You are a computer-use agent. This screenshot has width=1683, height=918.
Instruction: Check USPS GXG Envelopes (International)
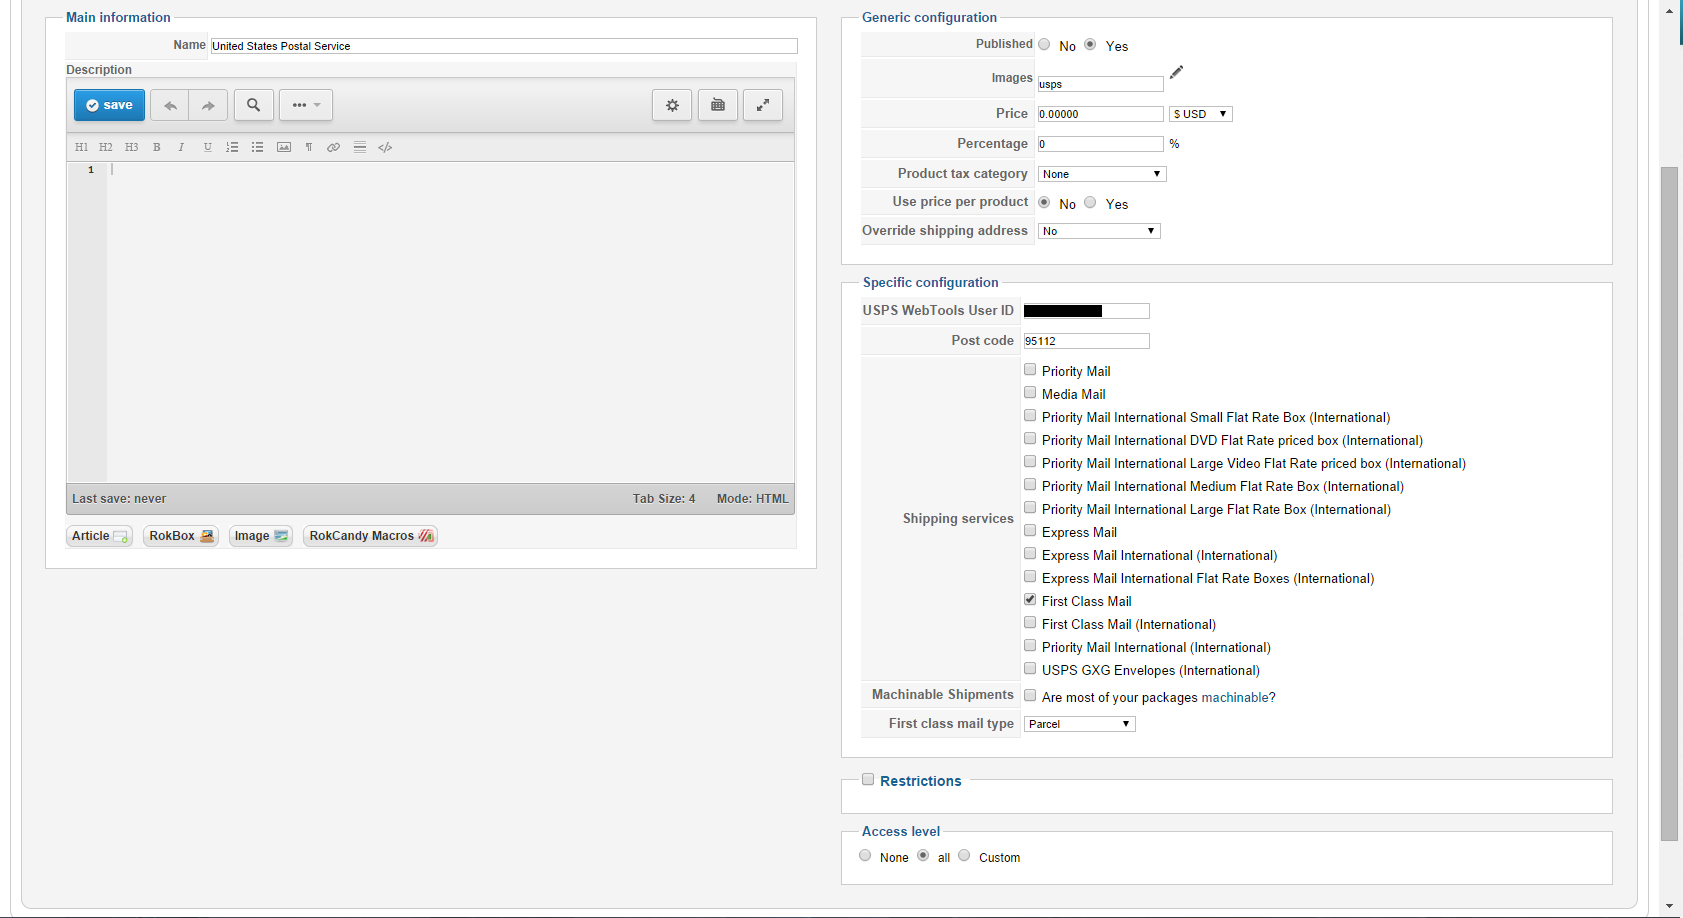[1030, 668]
